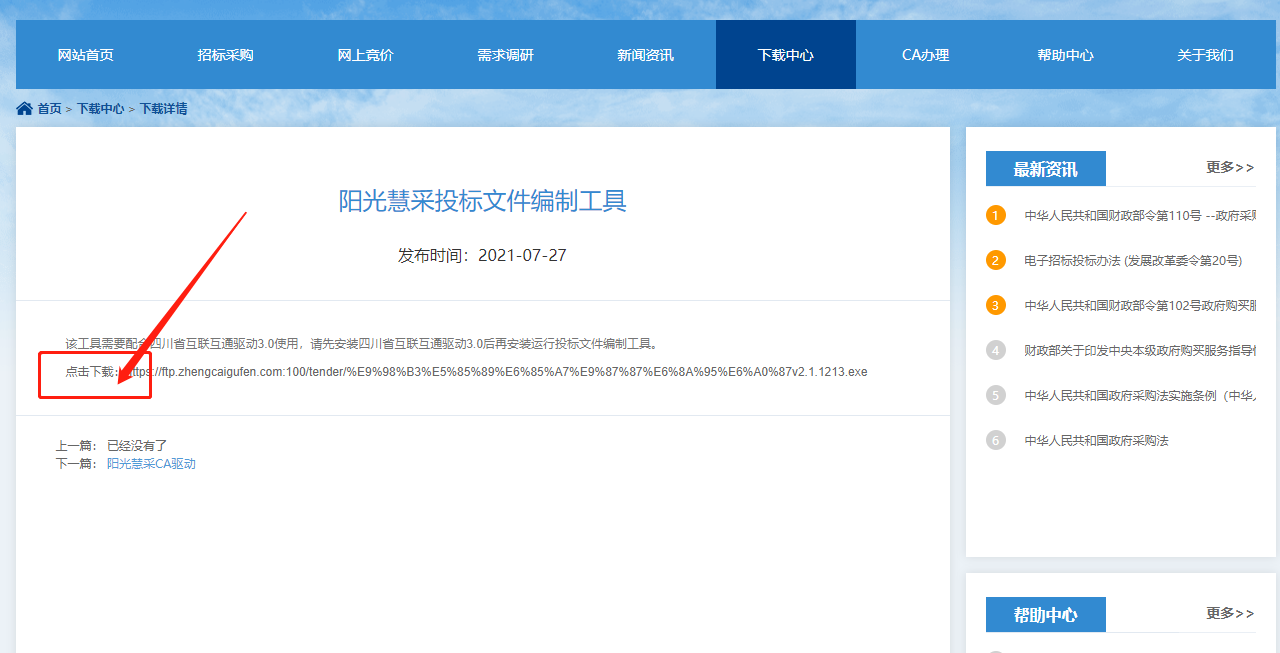Click the home icon in breadcrumb
Viewport: 1280px width, 653px height.
point(24,108)
